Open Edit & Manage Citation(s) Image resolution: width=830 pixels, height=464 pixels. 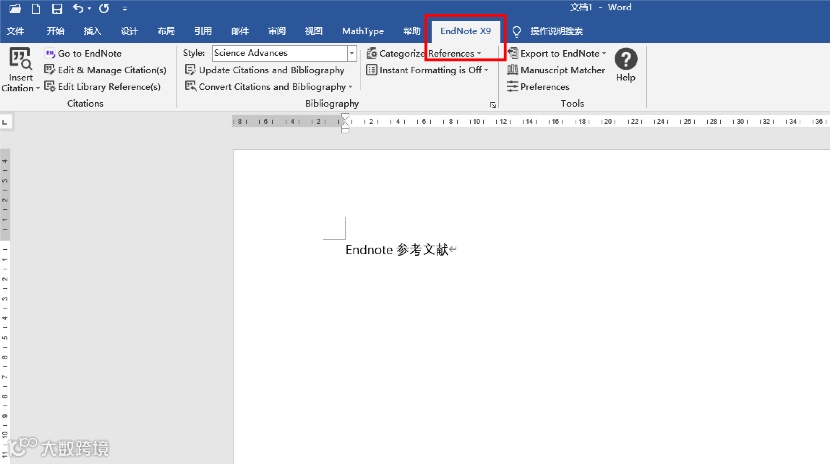[x=112, y=70]
